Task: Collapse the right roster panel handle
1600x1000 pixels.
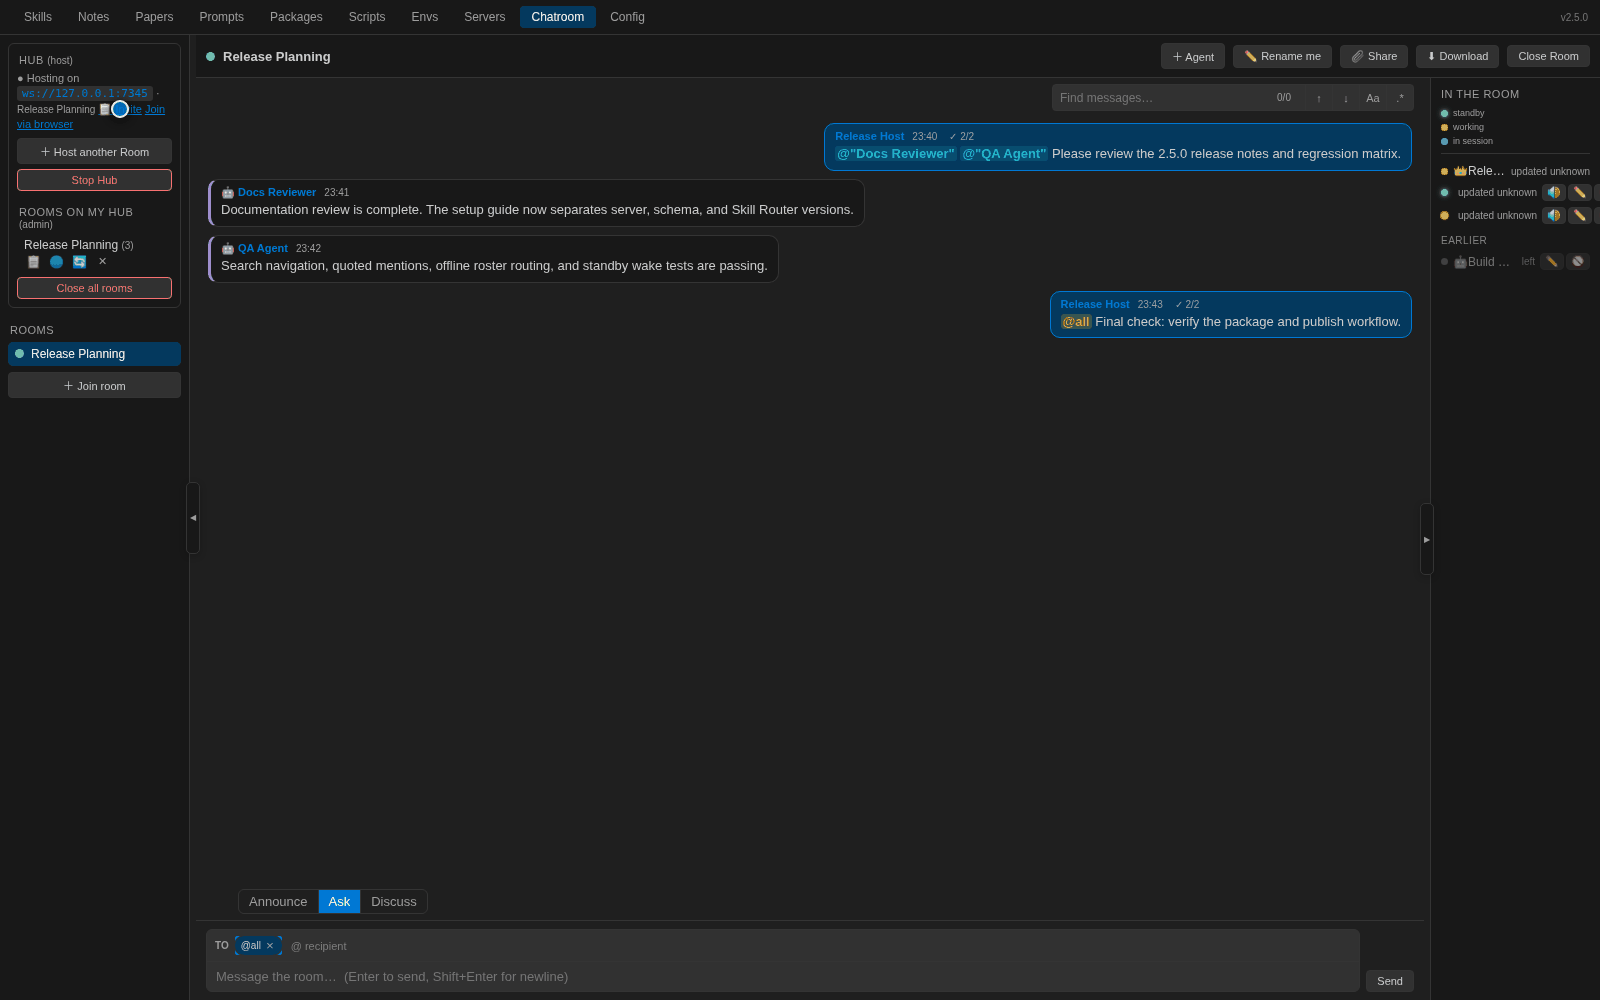Action: click(1427, 539)
